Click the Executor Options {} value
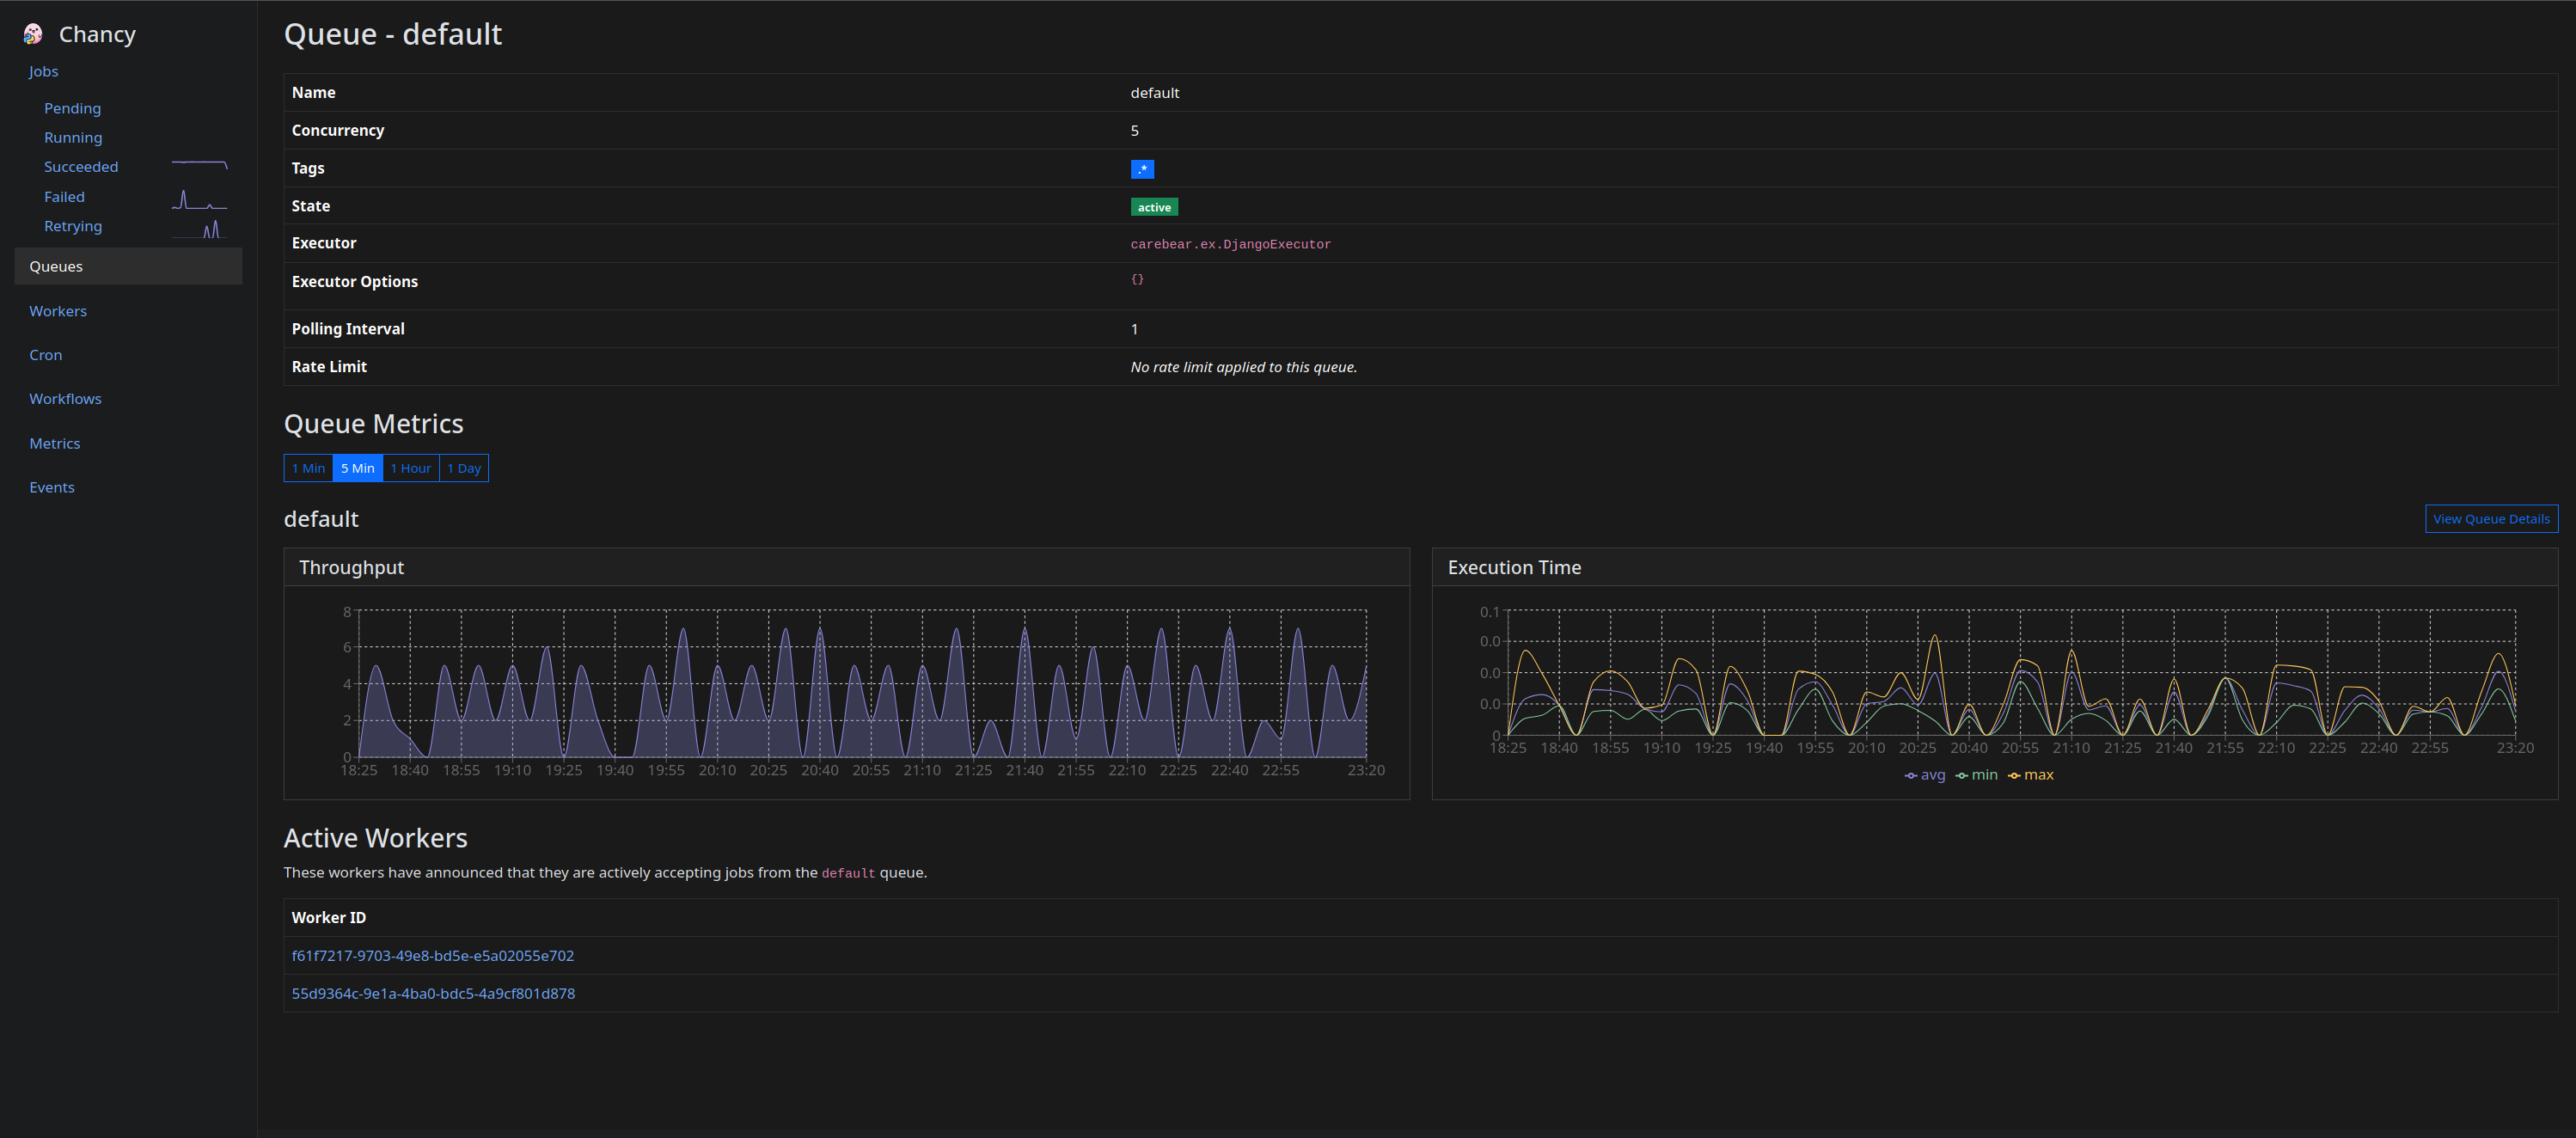 (x=1137, y=279)
